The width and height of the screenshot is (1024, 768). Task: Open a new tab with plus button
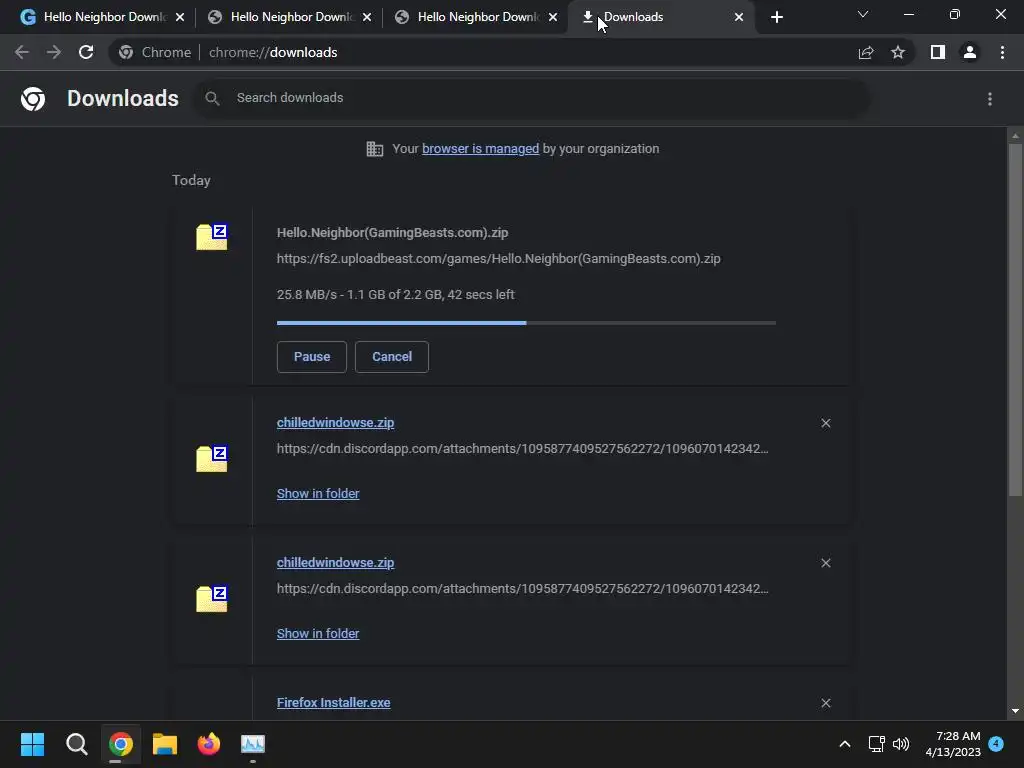776,17
